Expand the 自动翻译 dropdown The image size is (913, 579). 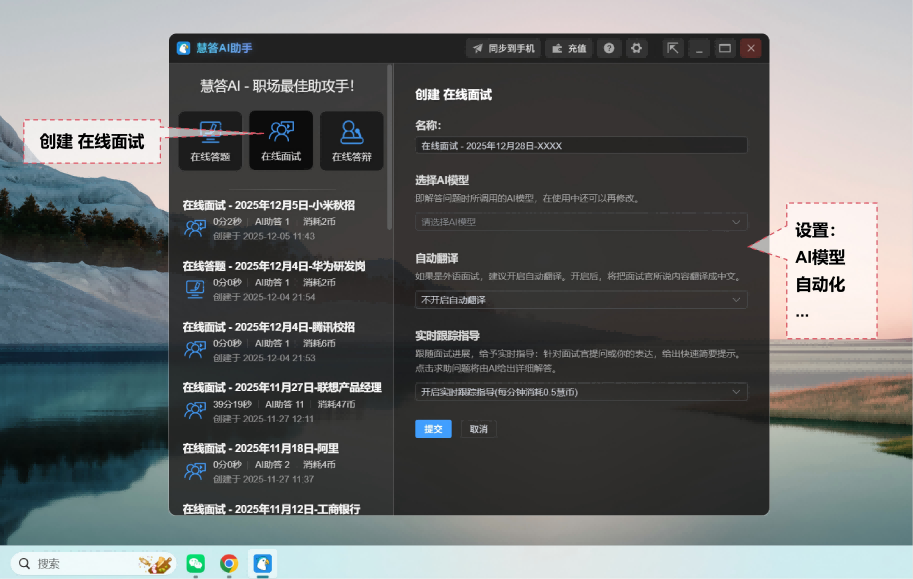click(x=581, y=300)
